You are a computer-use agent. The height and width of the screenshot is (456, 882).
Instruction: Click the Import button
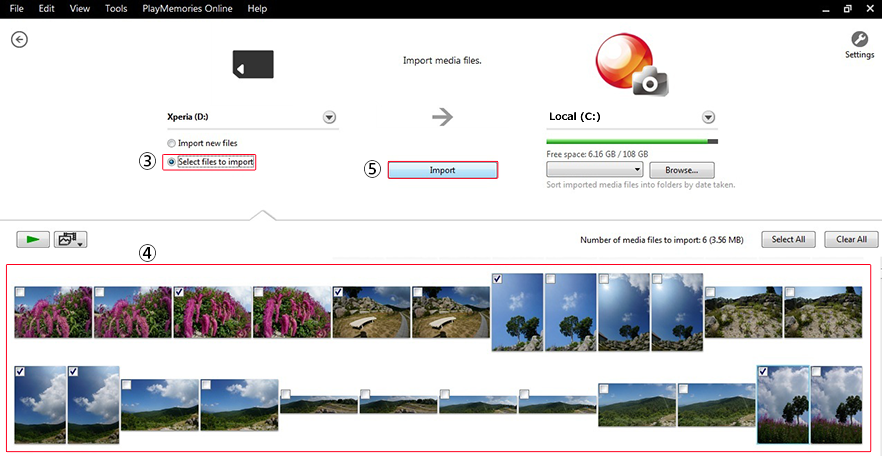[443, 170]
